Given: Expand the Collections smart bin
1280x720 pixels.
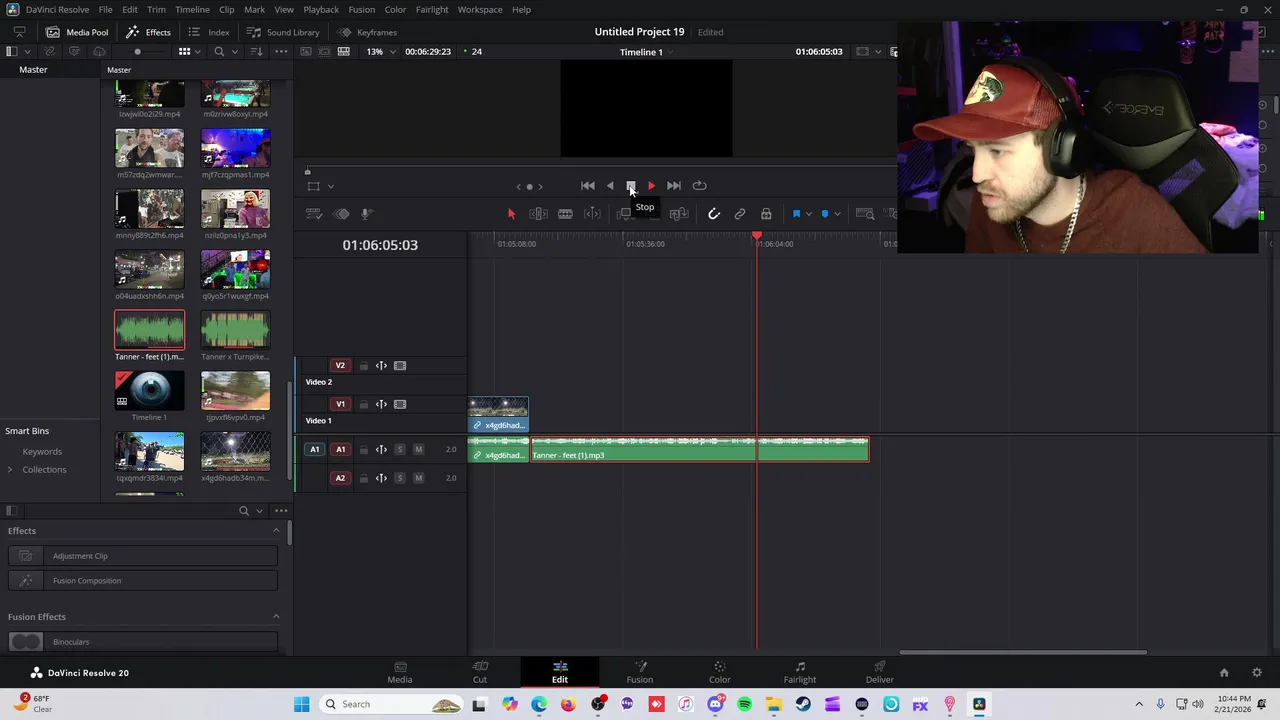Looking at the screenshot, I should click(x=10, y=470).
